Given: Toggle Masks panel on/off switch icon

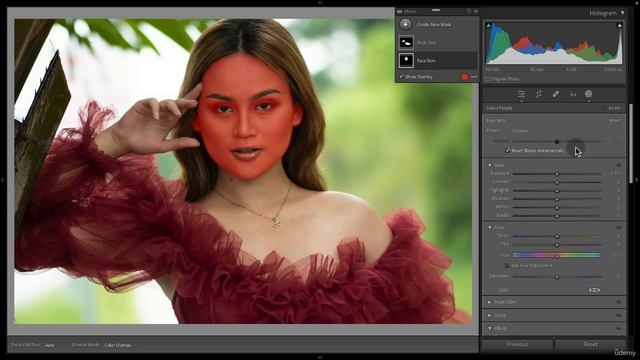Looking at the screenshot, I should (400, 11).
